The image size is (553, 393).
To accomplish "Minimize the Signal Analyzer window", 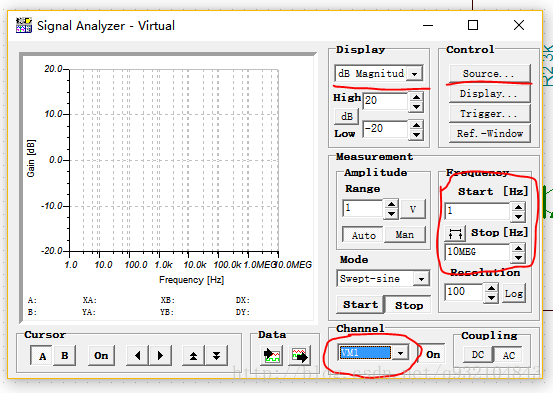I will (x=428, y=25).
